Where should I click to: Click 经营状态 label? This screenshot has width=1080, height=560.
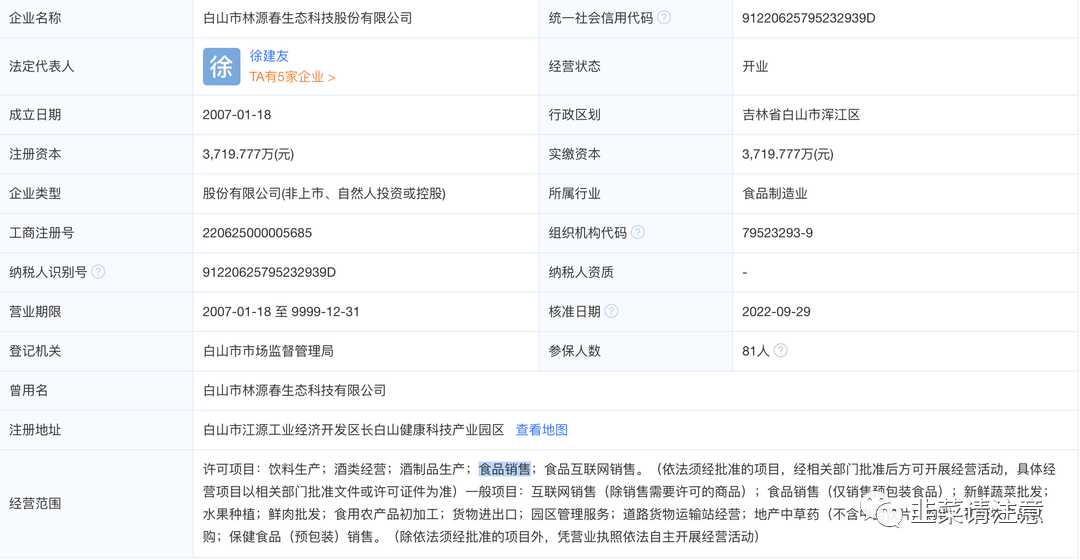coord(574,67)
